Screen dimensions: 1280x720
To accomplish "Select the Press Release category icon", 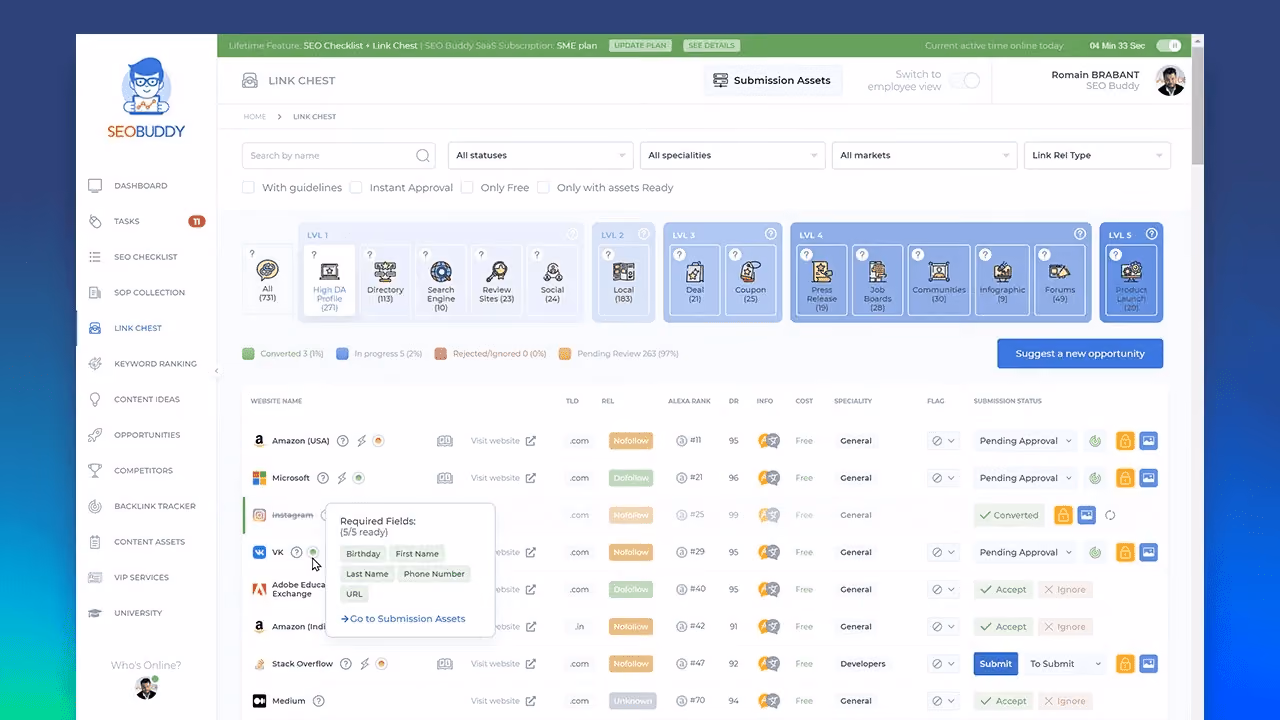I will pyautogui.click(x=821, y=271).
